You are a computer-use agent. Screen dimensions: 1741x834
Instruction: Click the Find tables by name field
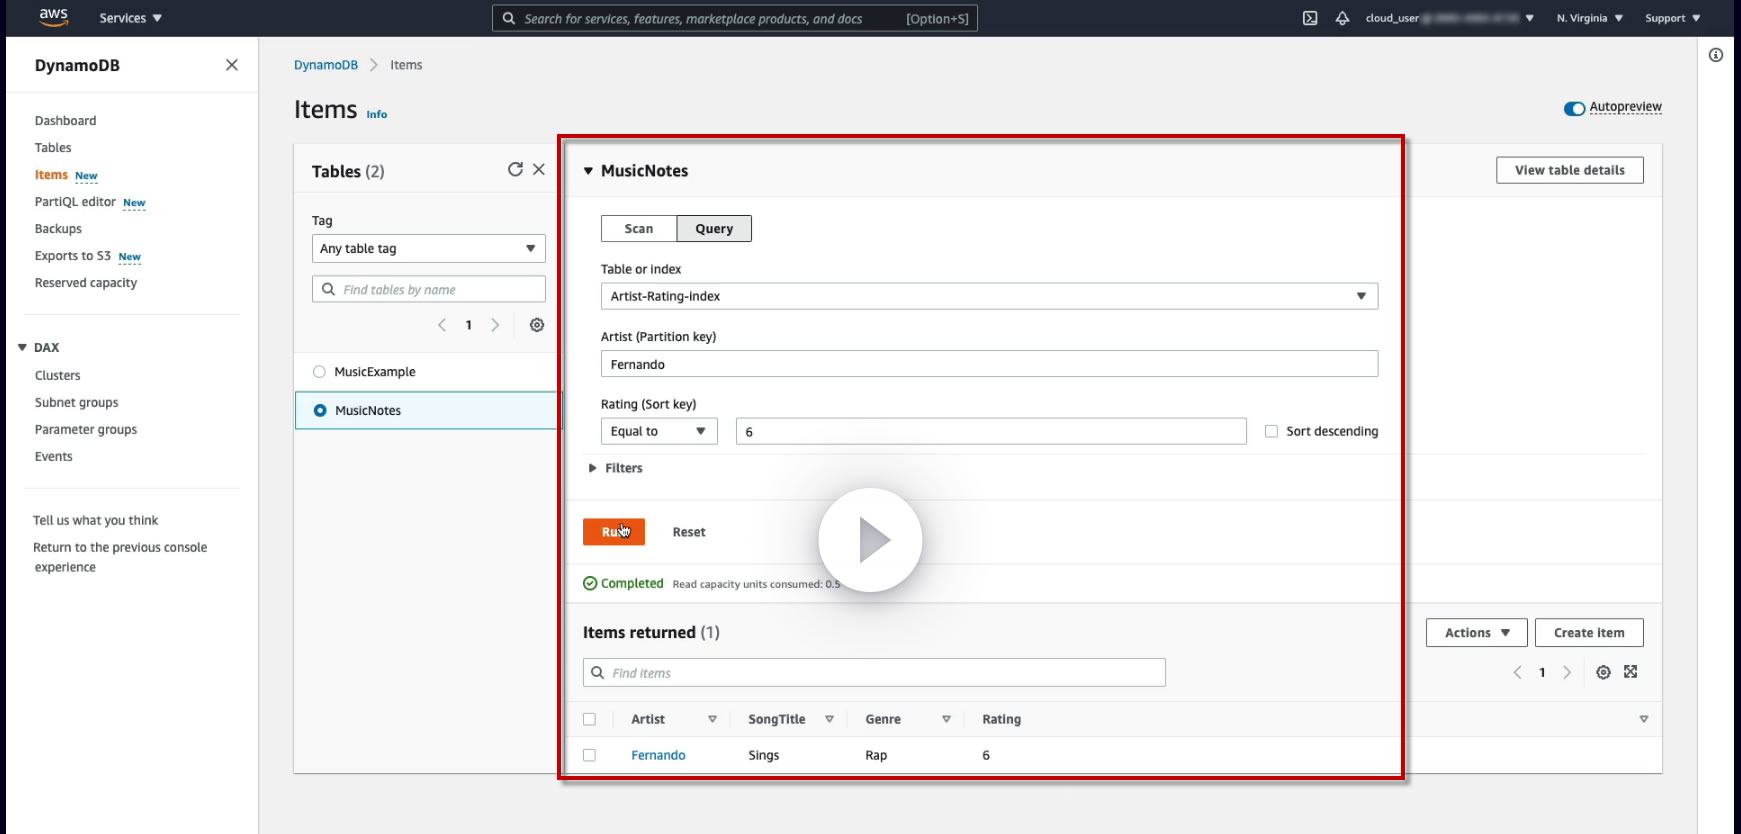click(428, 289)
